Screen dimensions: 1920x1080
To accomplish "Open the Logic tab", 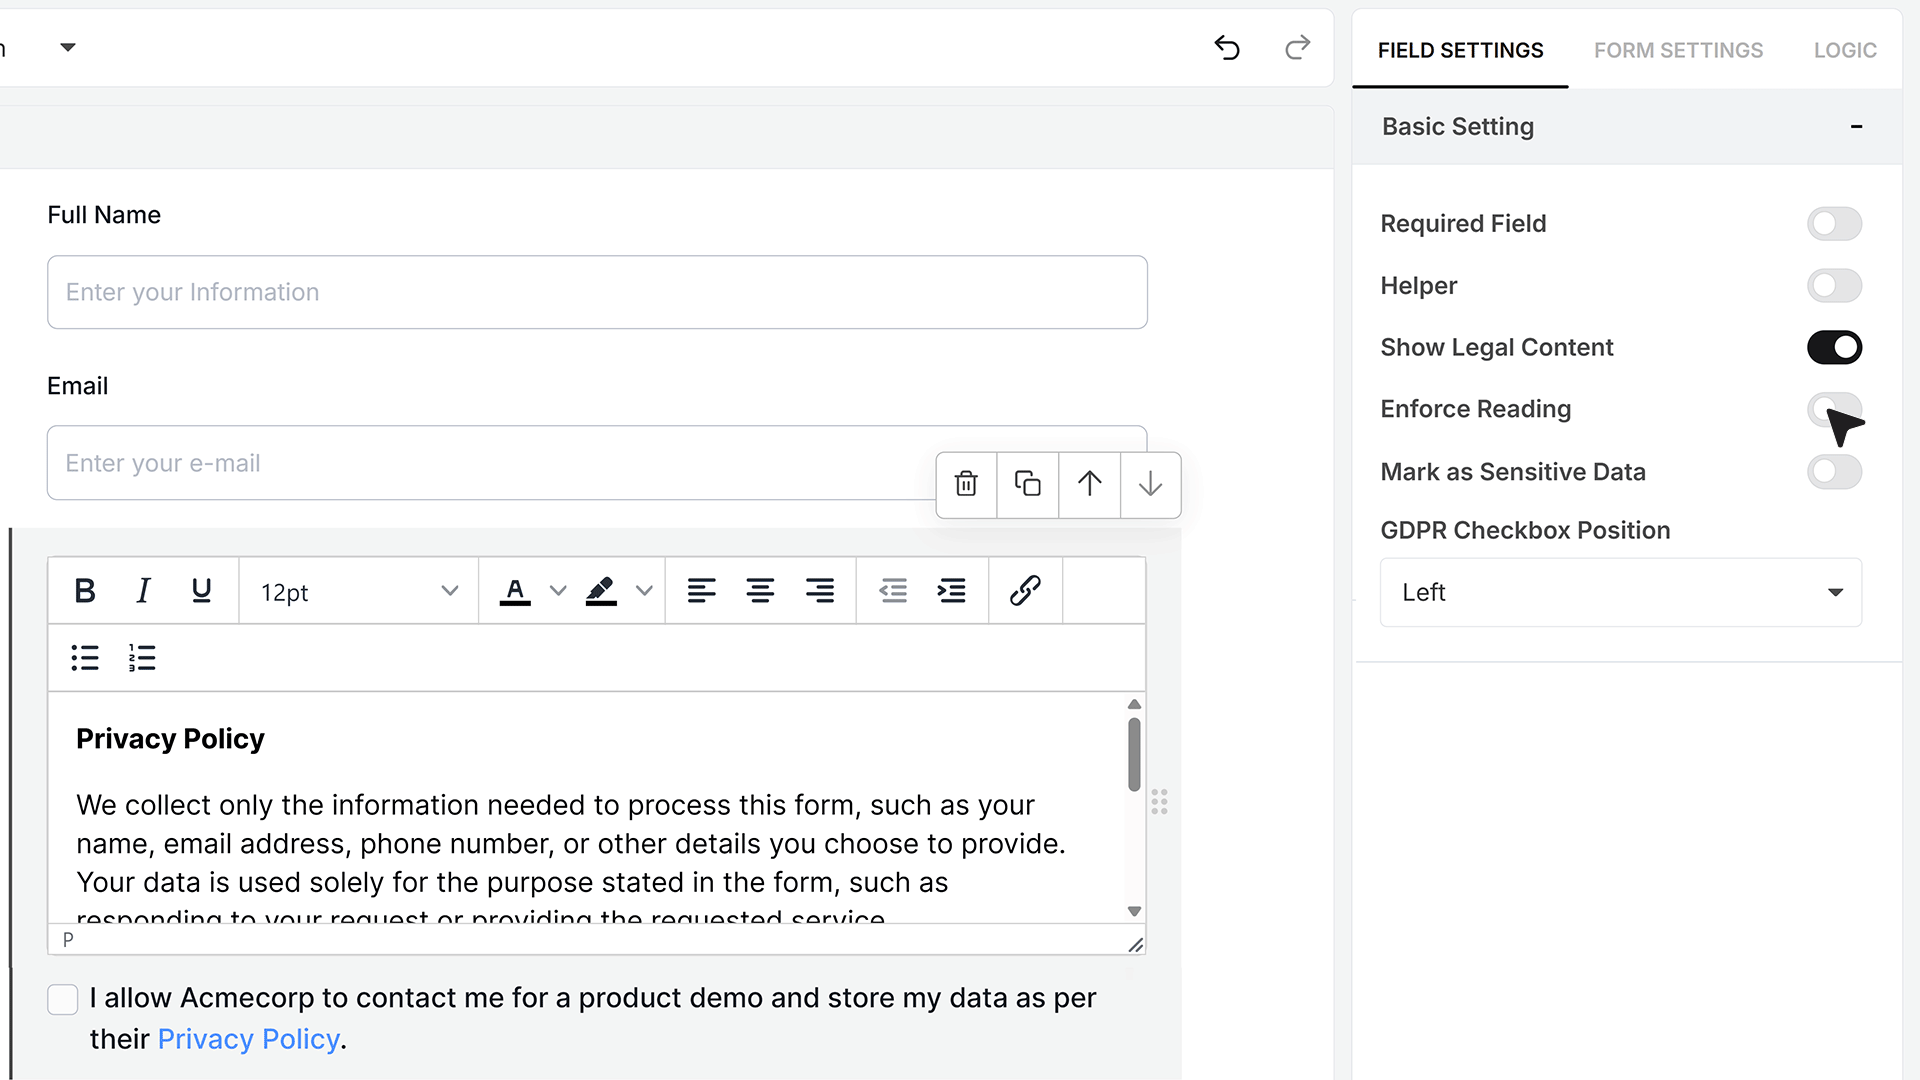I will coord(1845,50).
